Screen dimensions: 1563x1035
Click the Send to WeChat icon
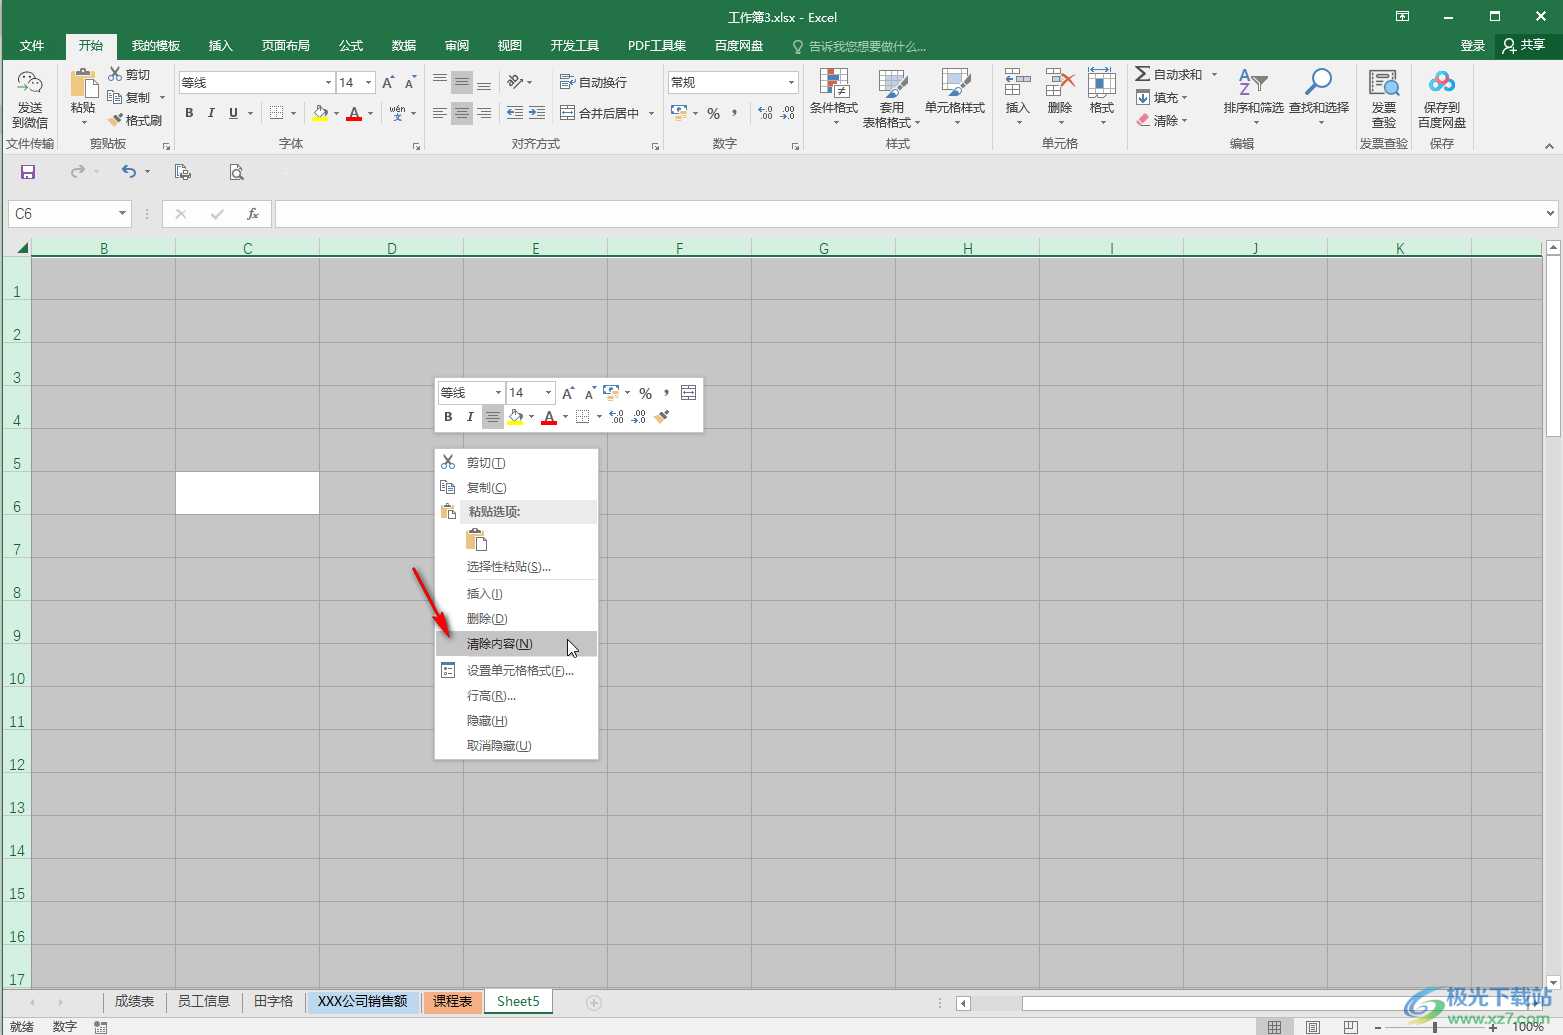coord(30,84)
